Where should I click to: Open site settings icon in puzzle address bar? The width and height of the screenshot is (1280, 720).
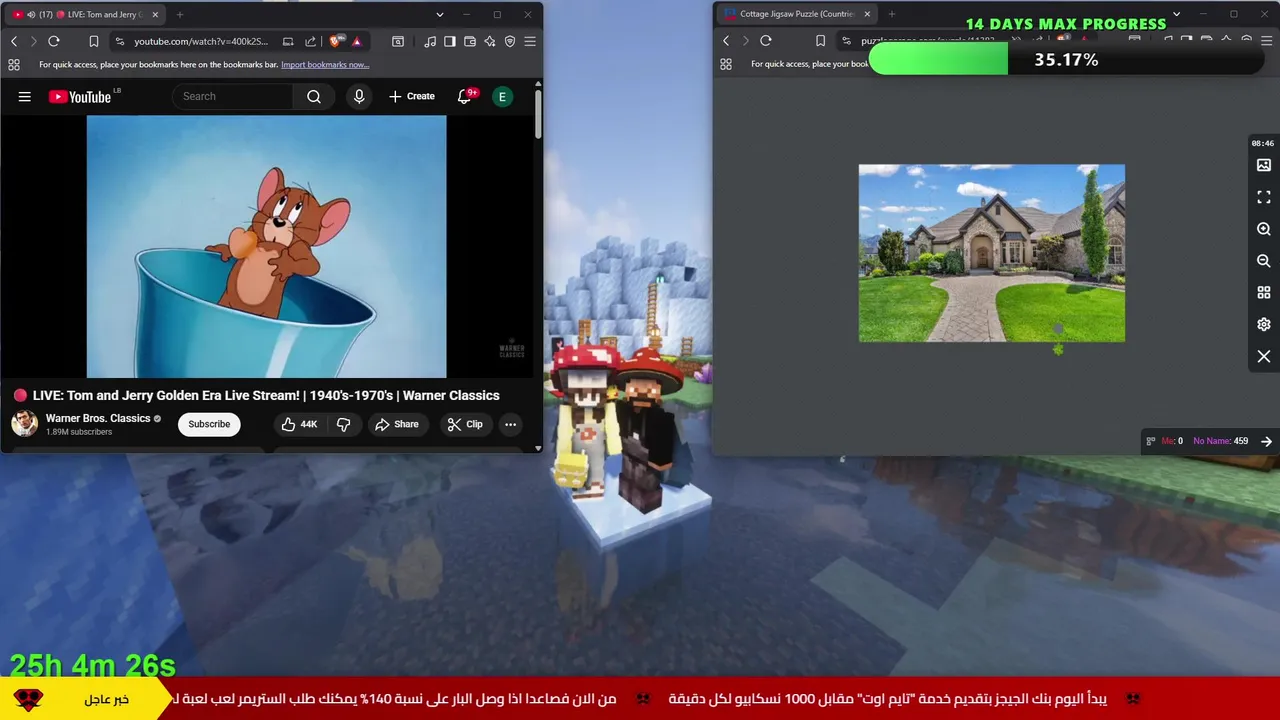pyautogui.click(x=846, y=41)
